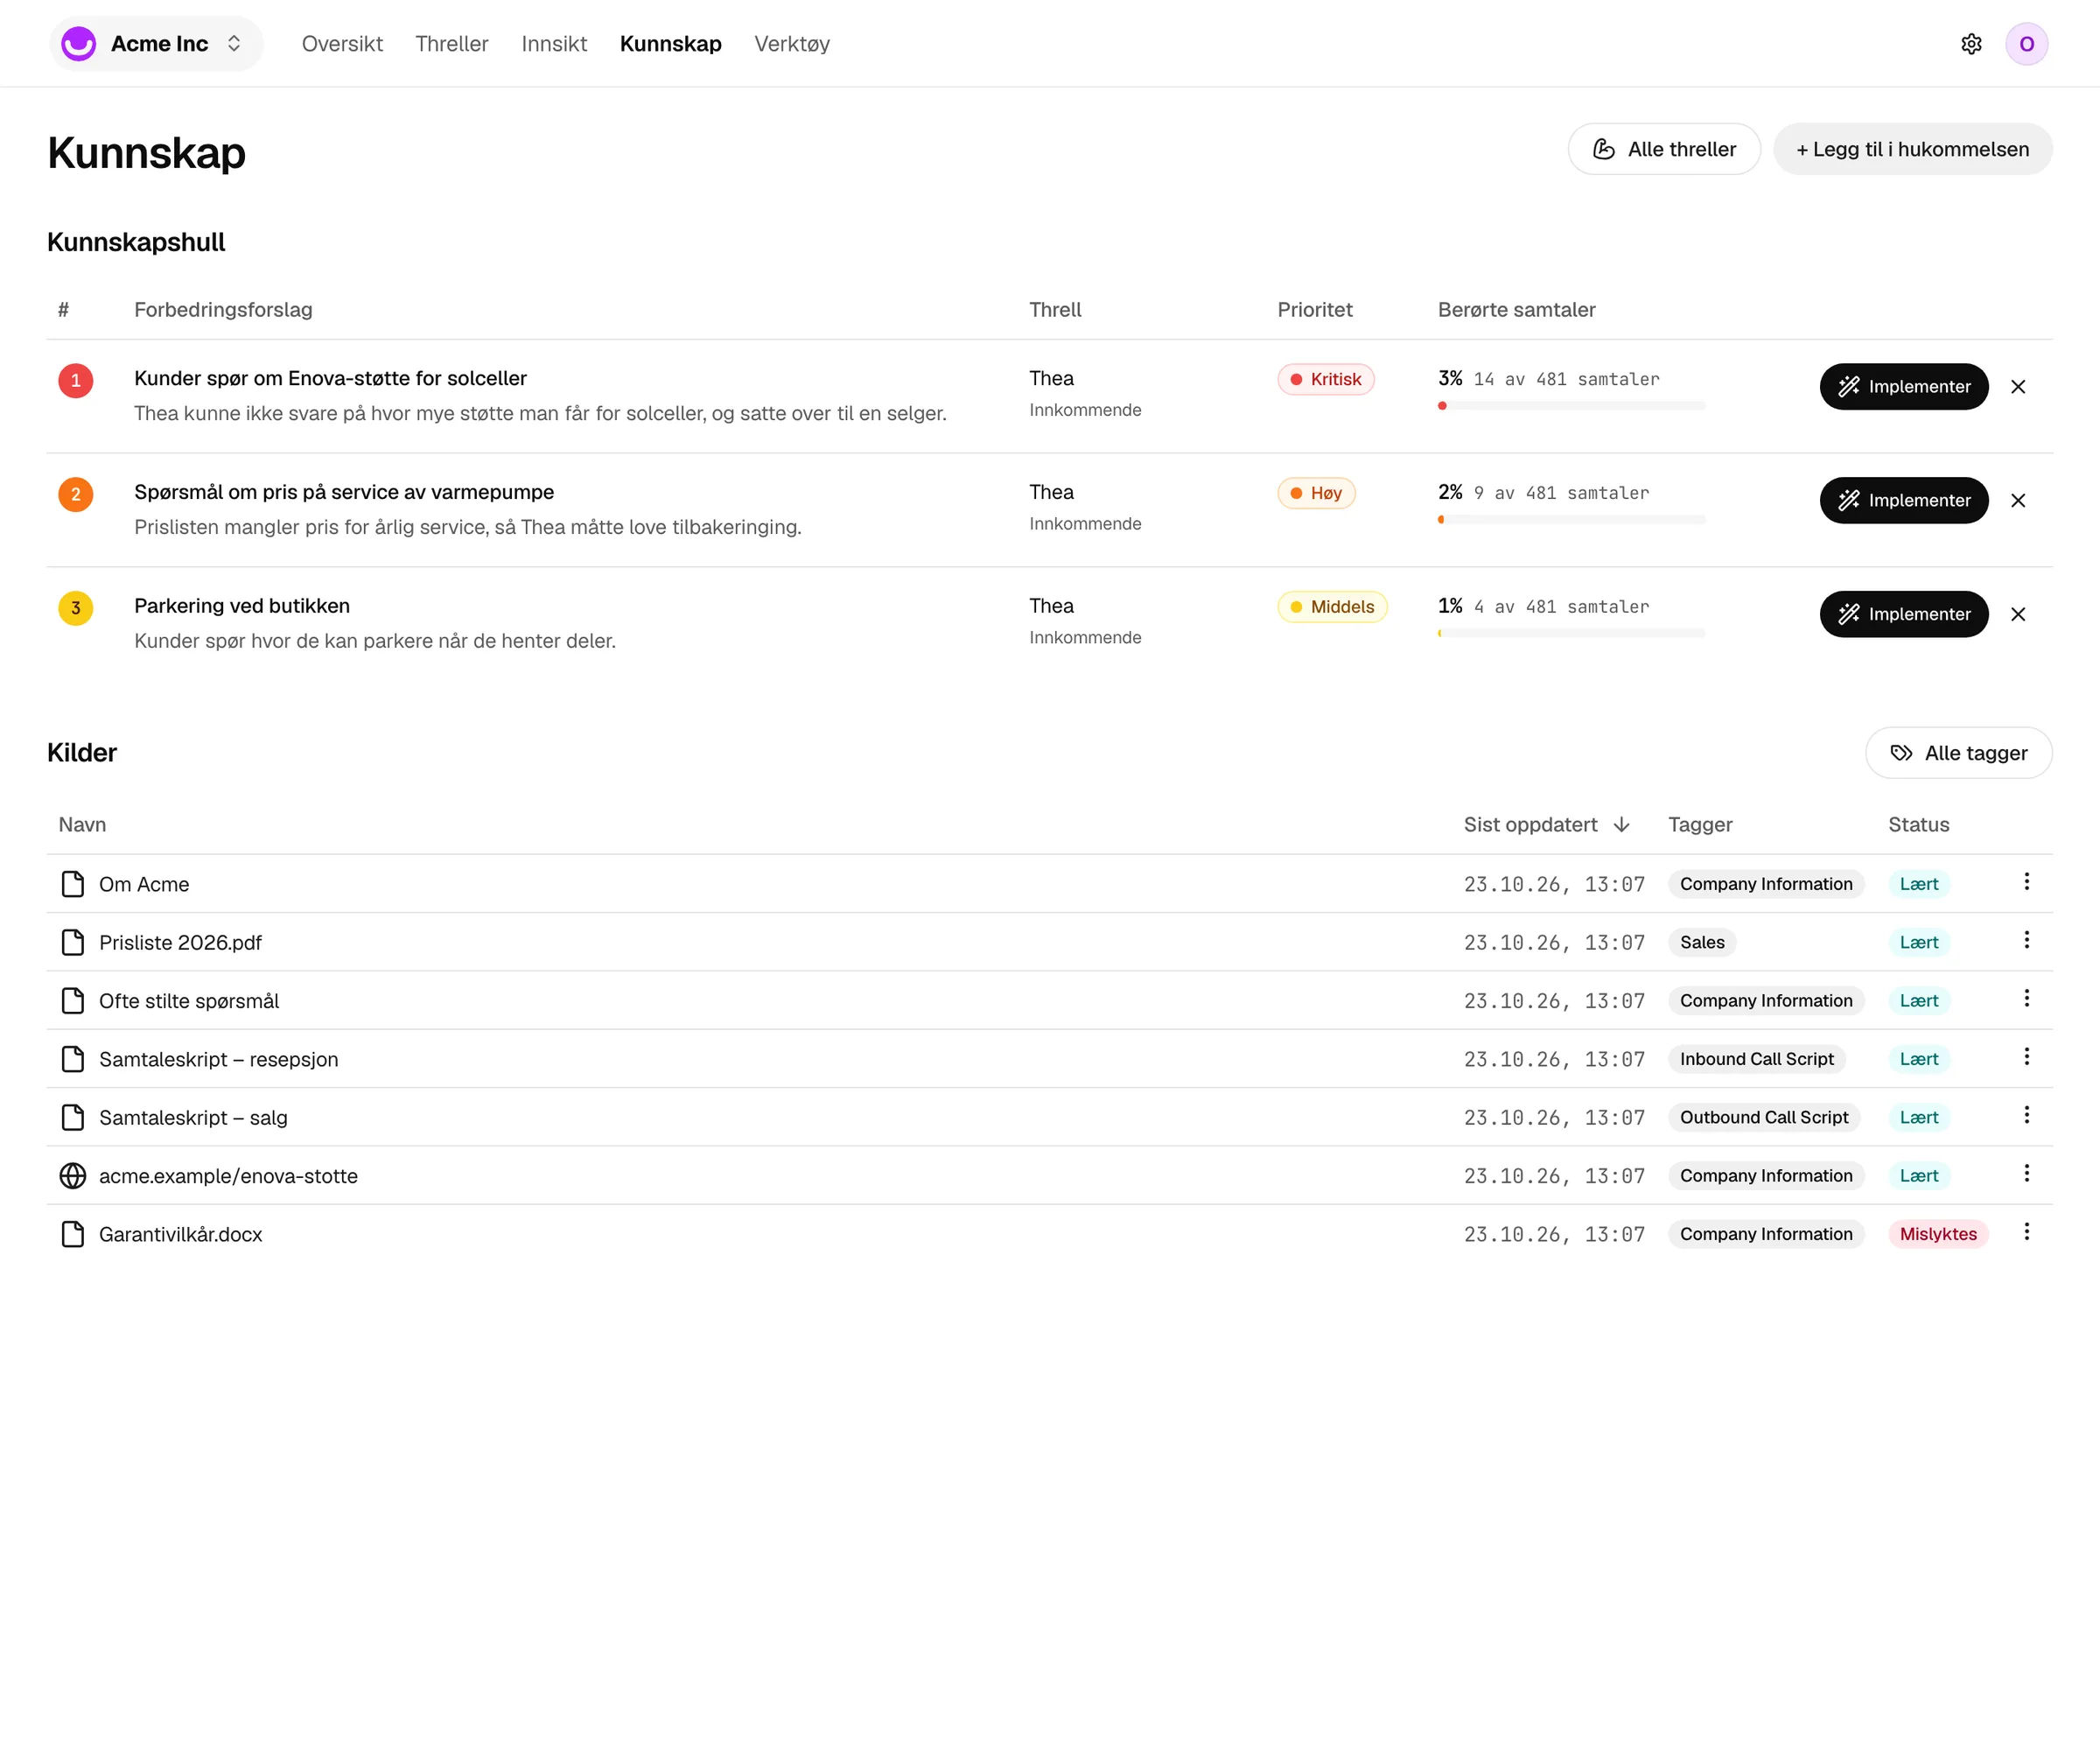Viewport: 2100px width, 1739px height.
Task: Dismiss the Parkering ved butikken suggestion
Action: pyautogui.click(x=2018, y=615)
